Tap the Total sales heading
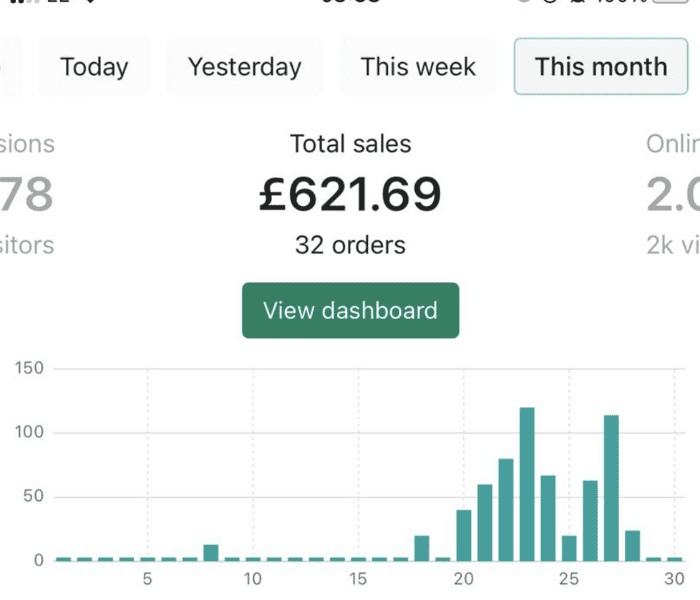Screen dimensions: 700x600 350,144
